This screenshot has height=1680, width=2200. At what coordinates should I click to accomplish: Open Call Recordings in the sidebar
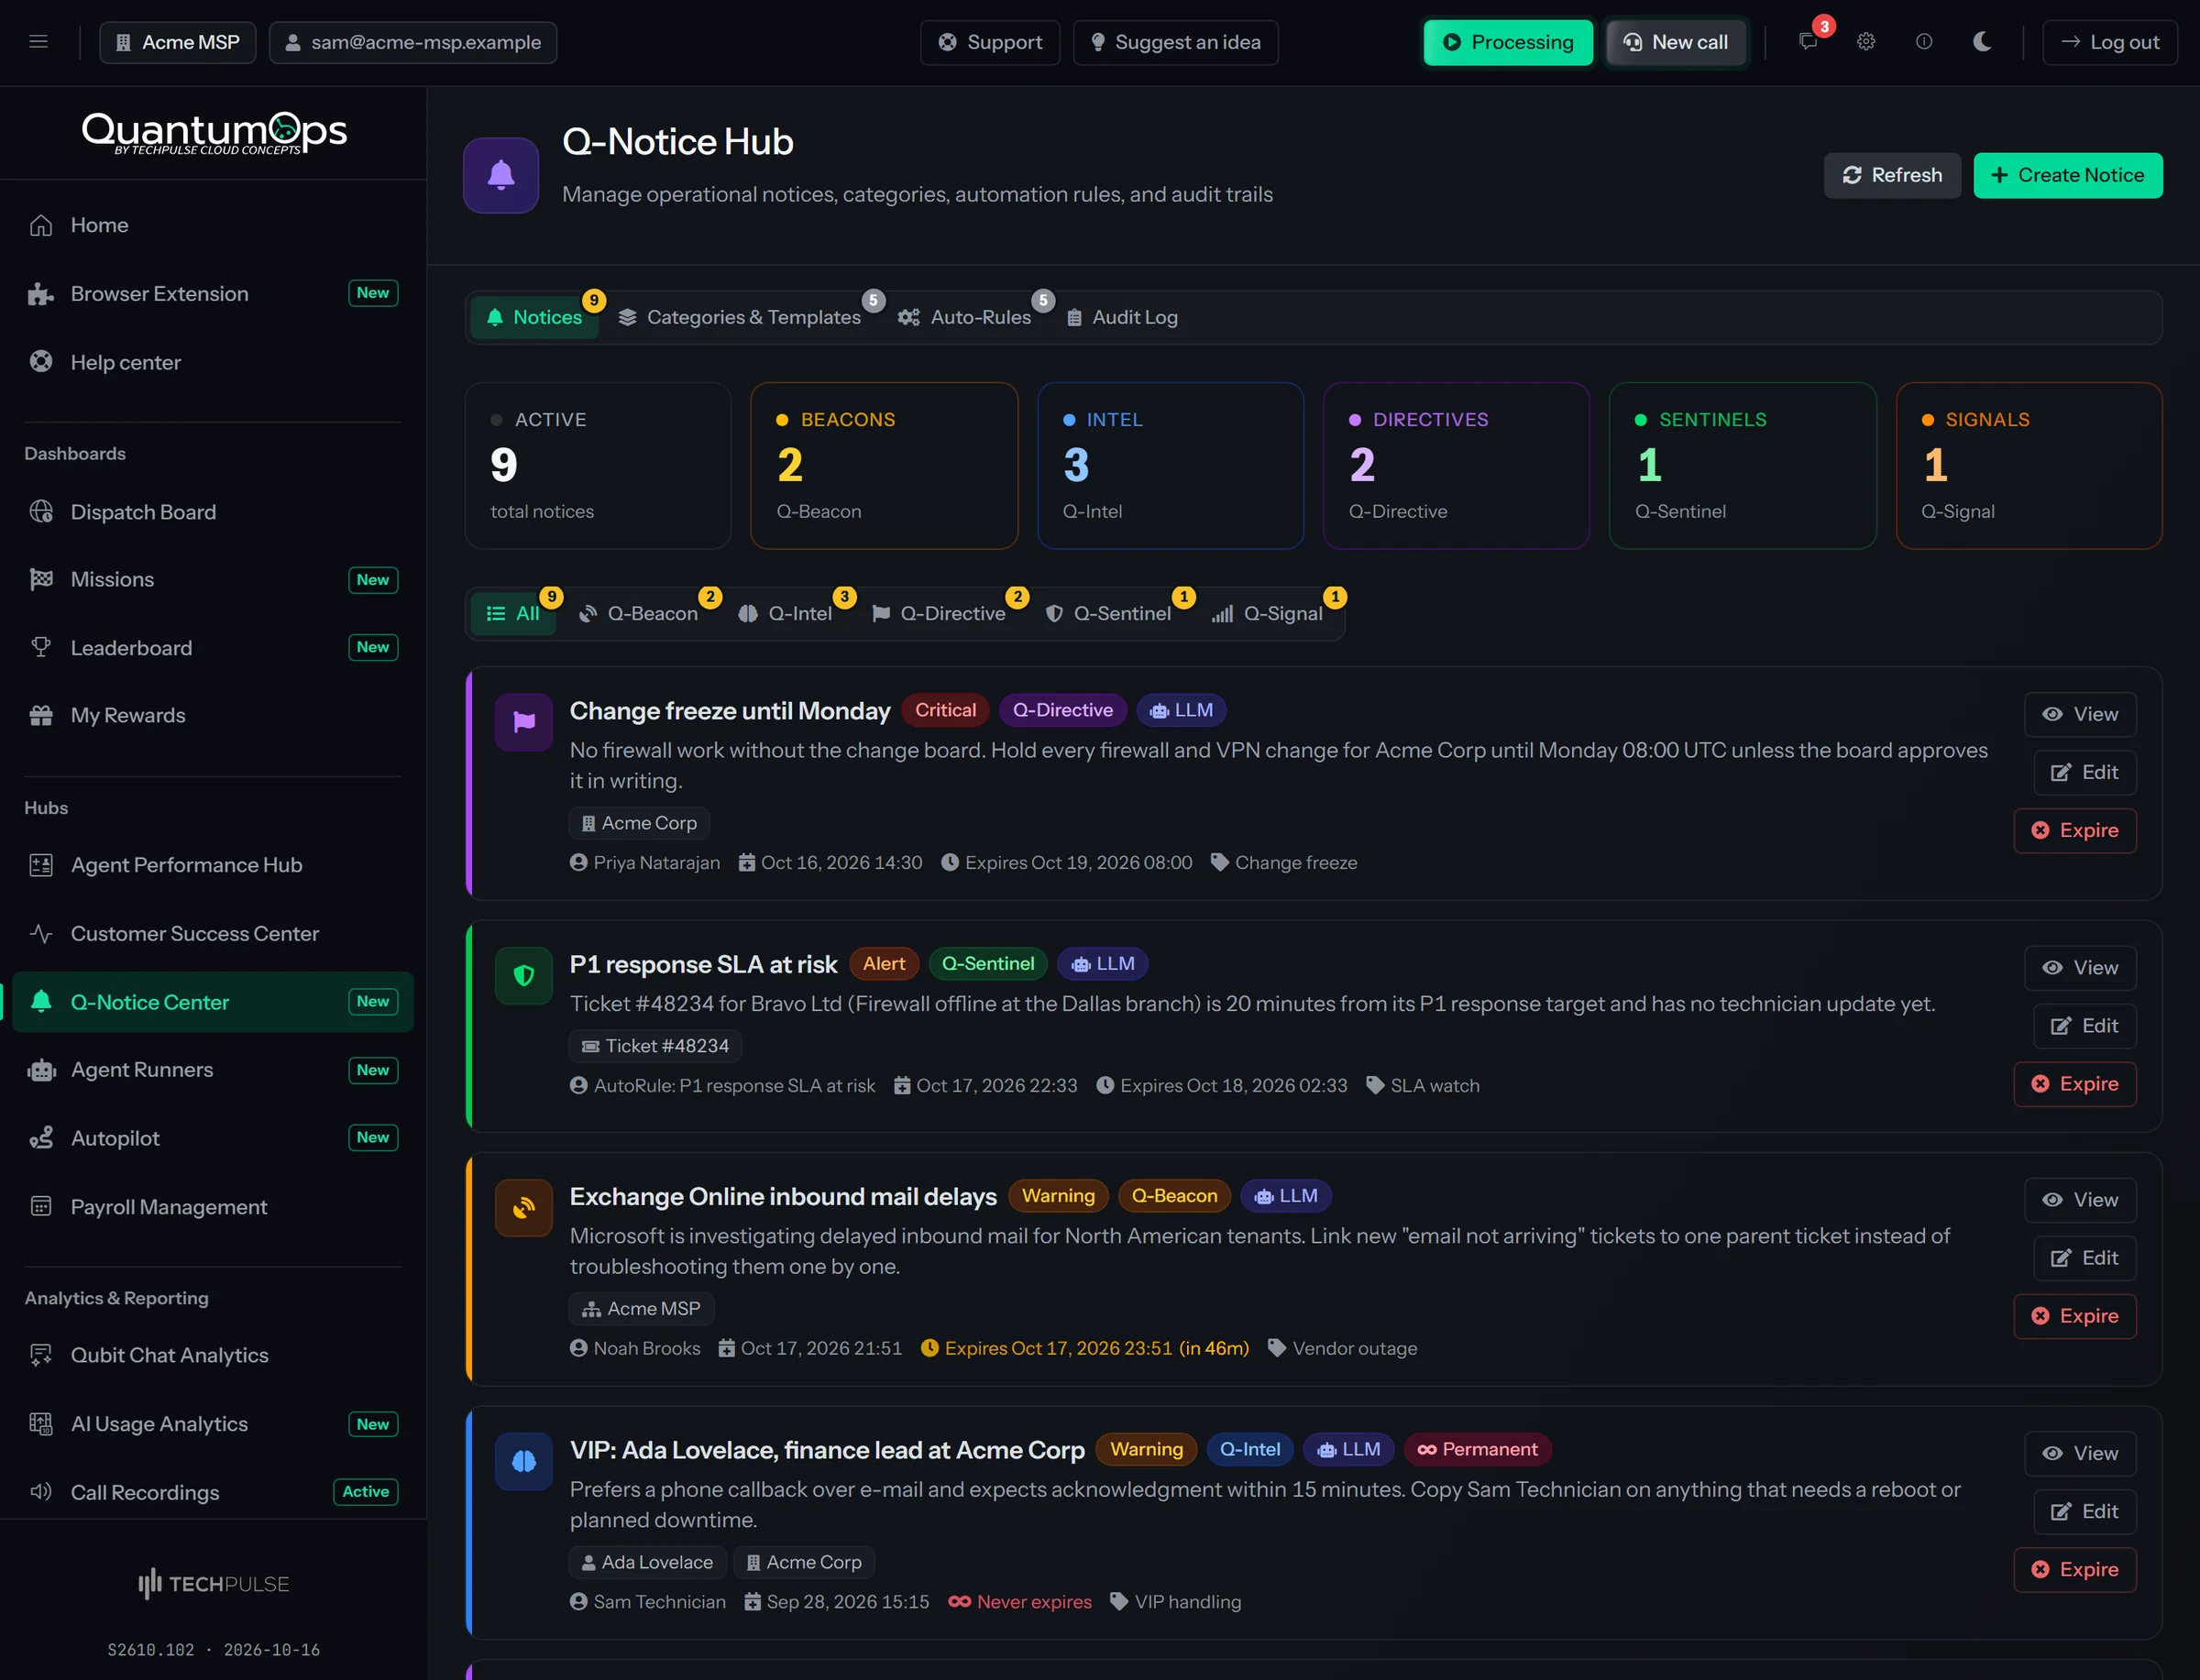coord(213,1492)
